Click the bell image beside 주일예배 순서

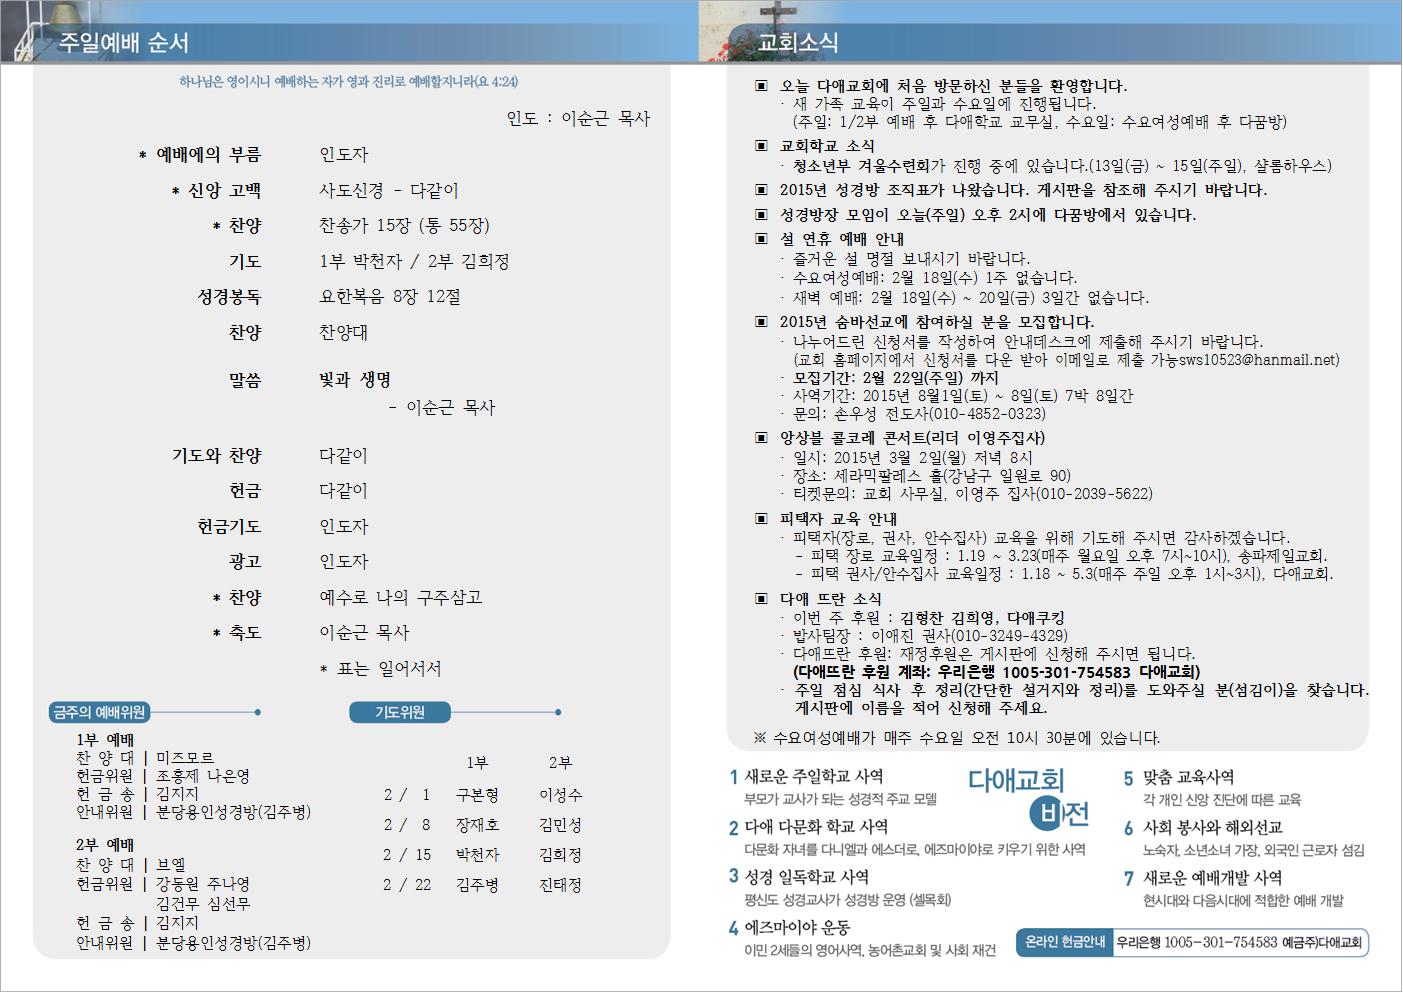click(x=20, y=30)
